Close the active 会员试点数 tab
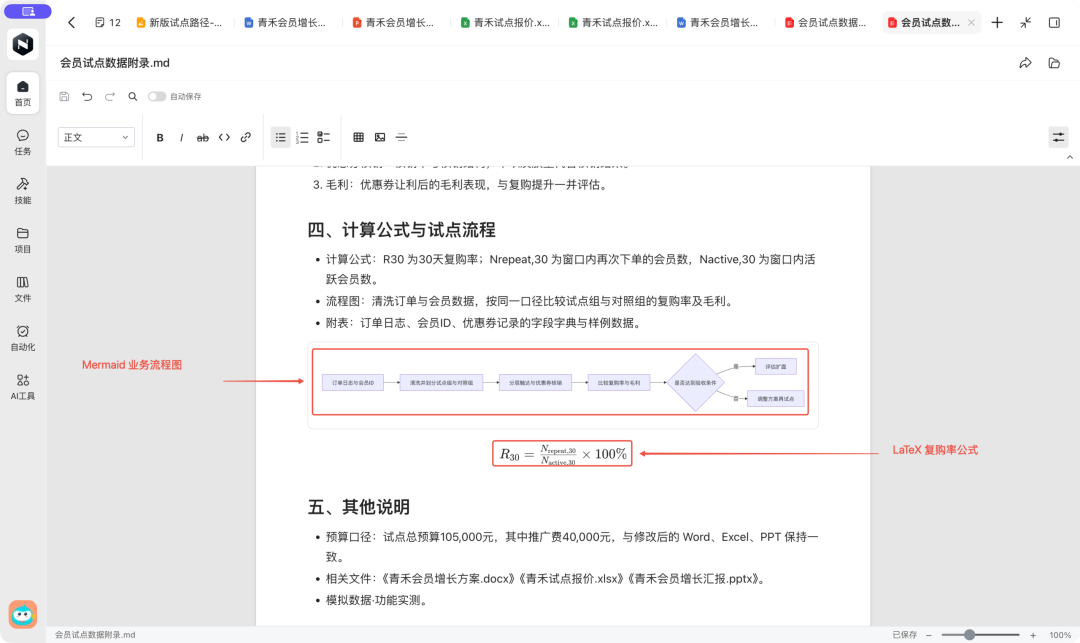1080x643 pixels. click(x=971, y=23)
